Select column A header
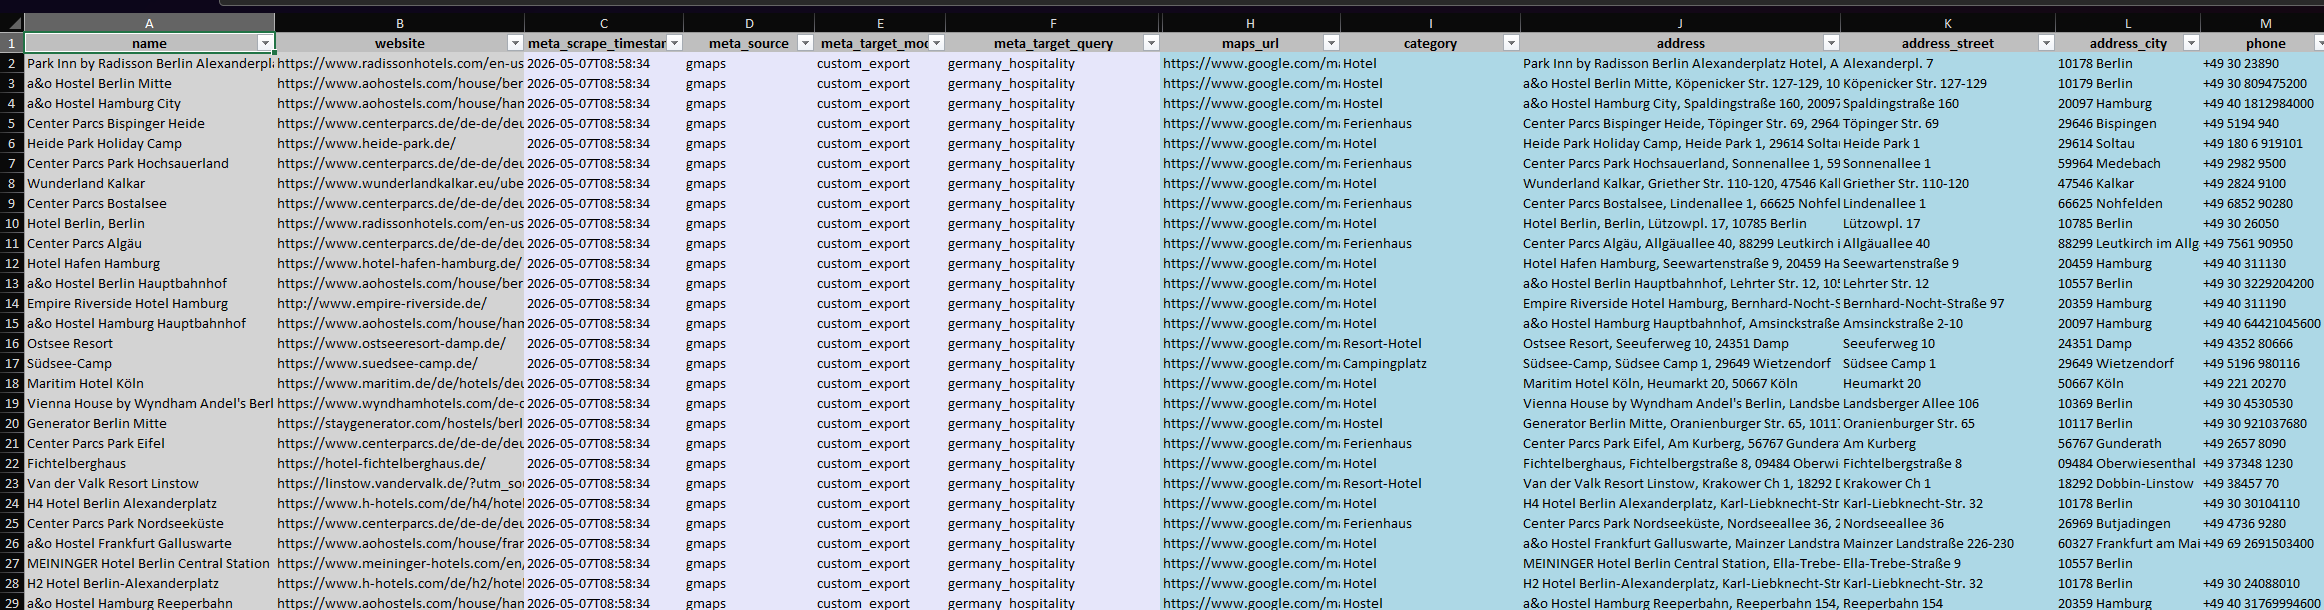Image resolution: width=2324 pixels, height=610 pixels. [149, 23]
